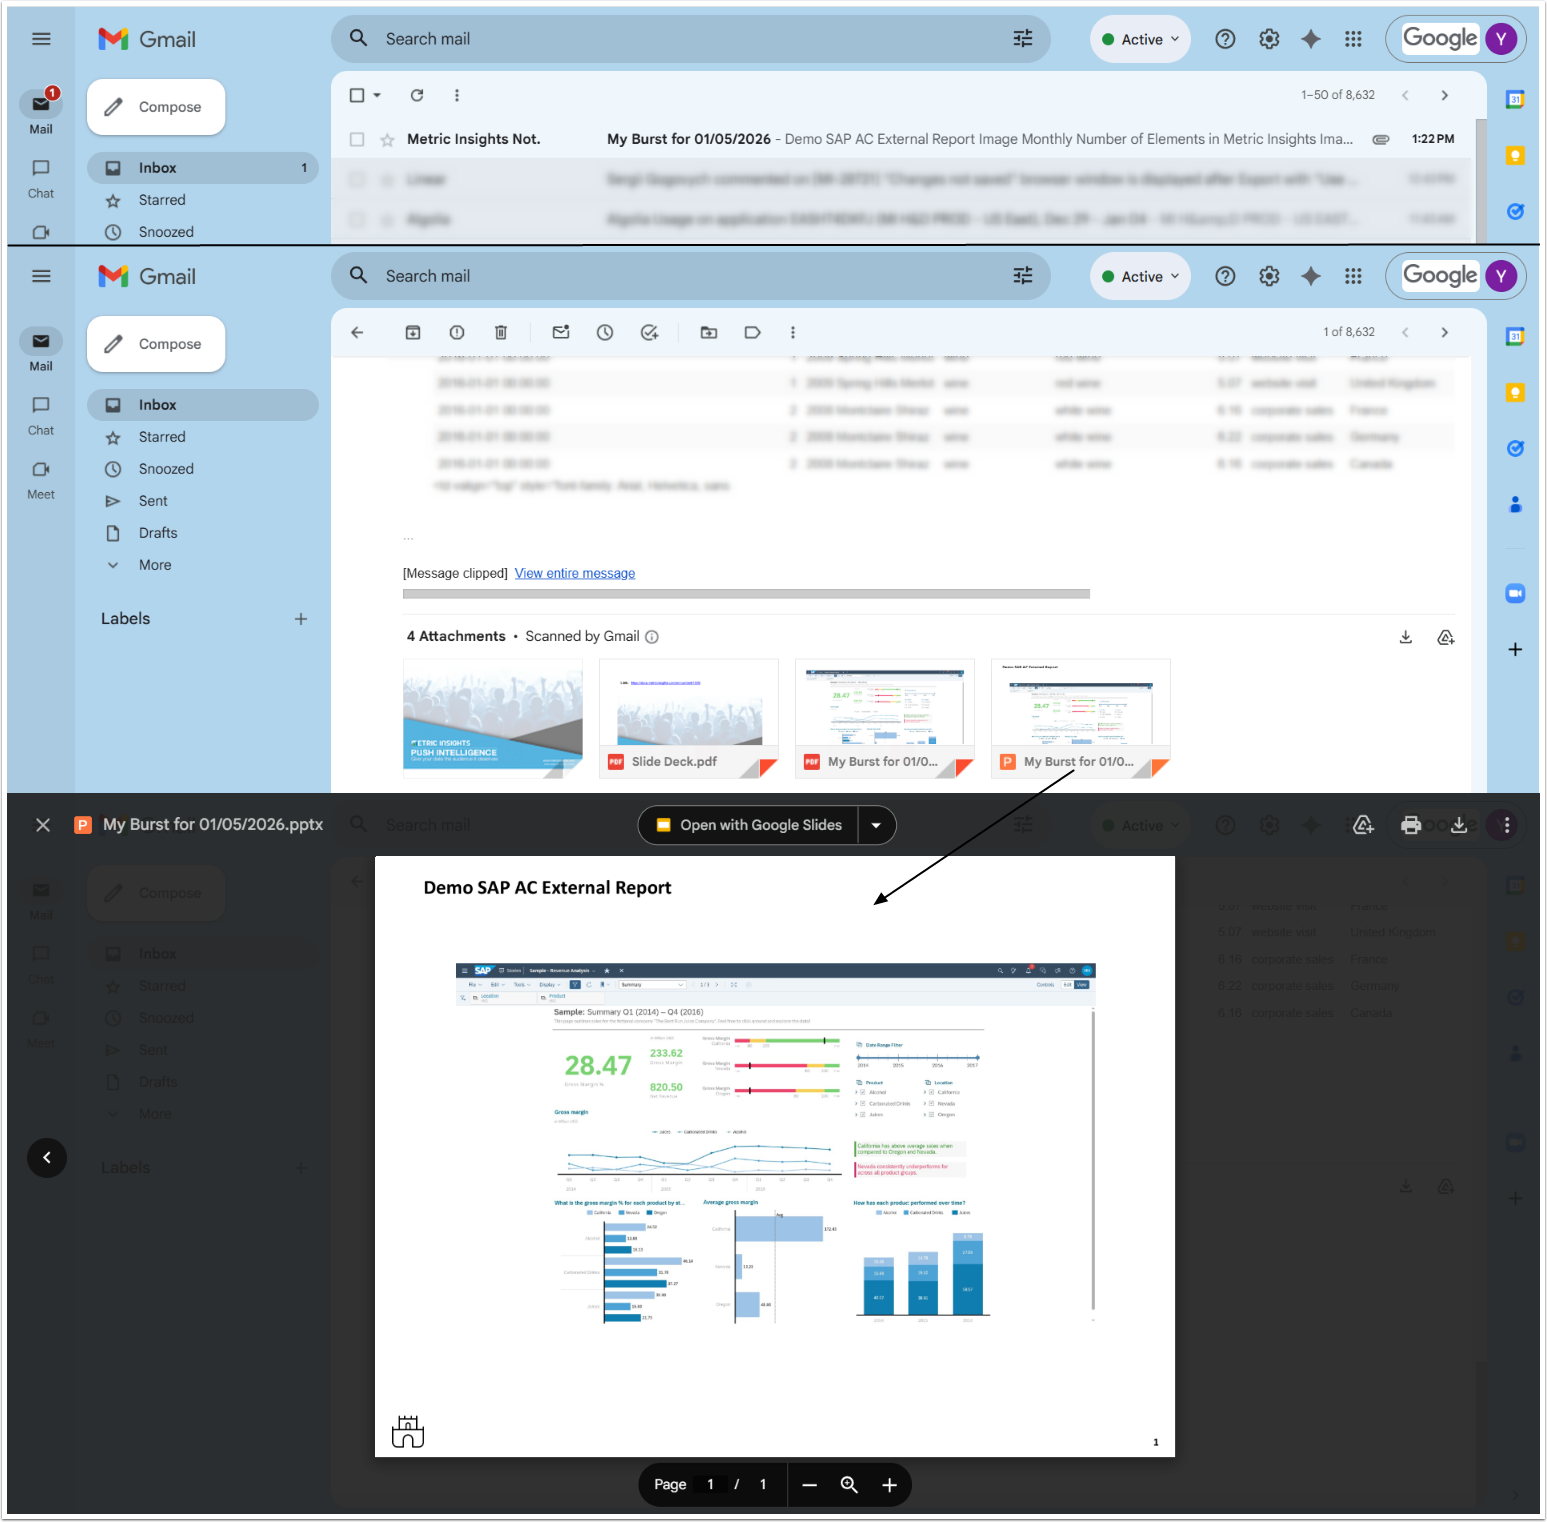
Task: Delete the open message with trash icon
Action: click(x=501, y=332)
